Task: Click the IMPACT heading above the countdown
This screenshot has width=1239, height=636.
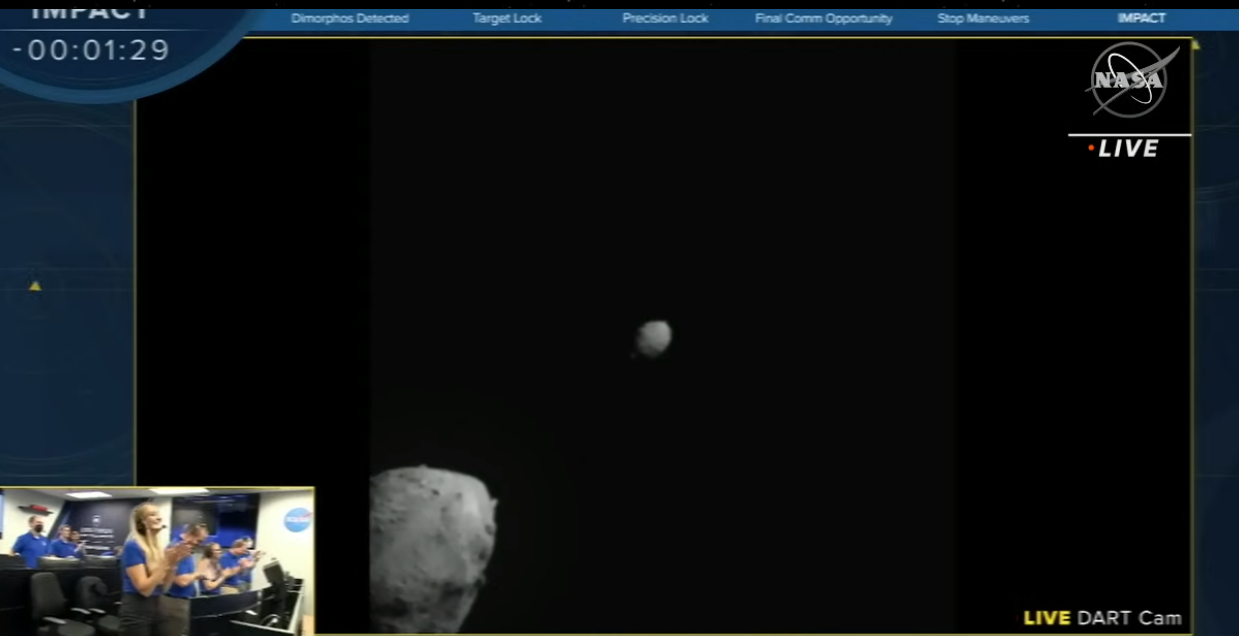Action: [90, 12]
